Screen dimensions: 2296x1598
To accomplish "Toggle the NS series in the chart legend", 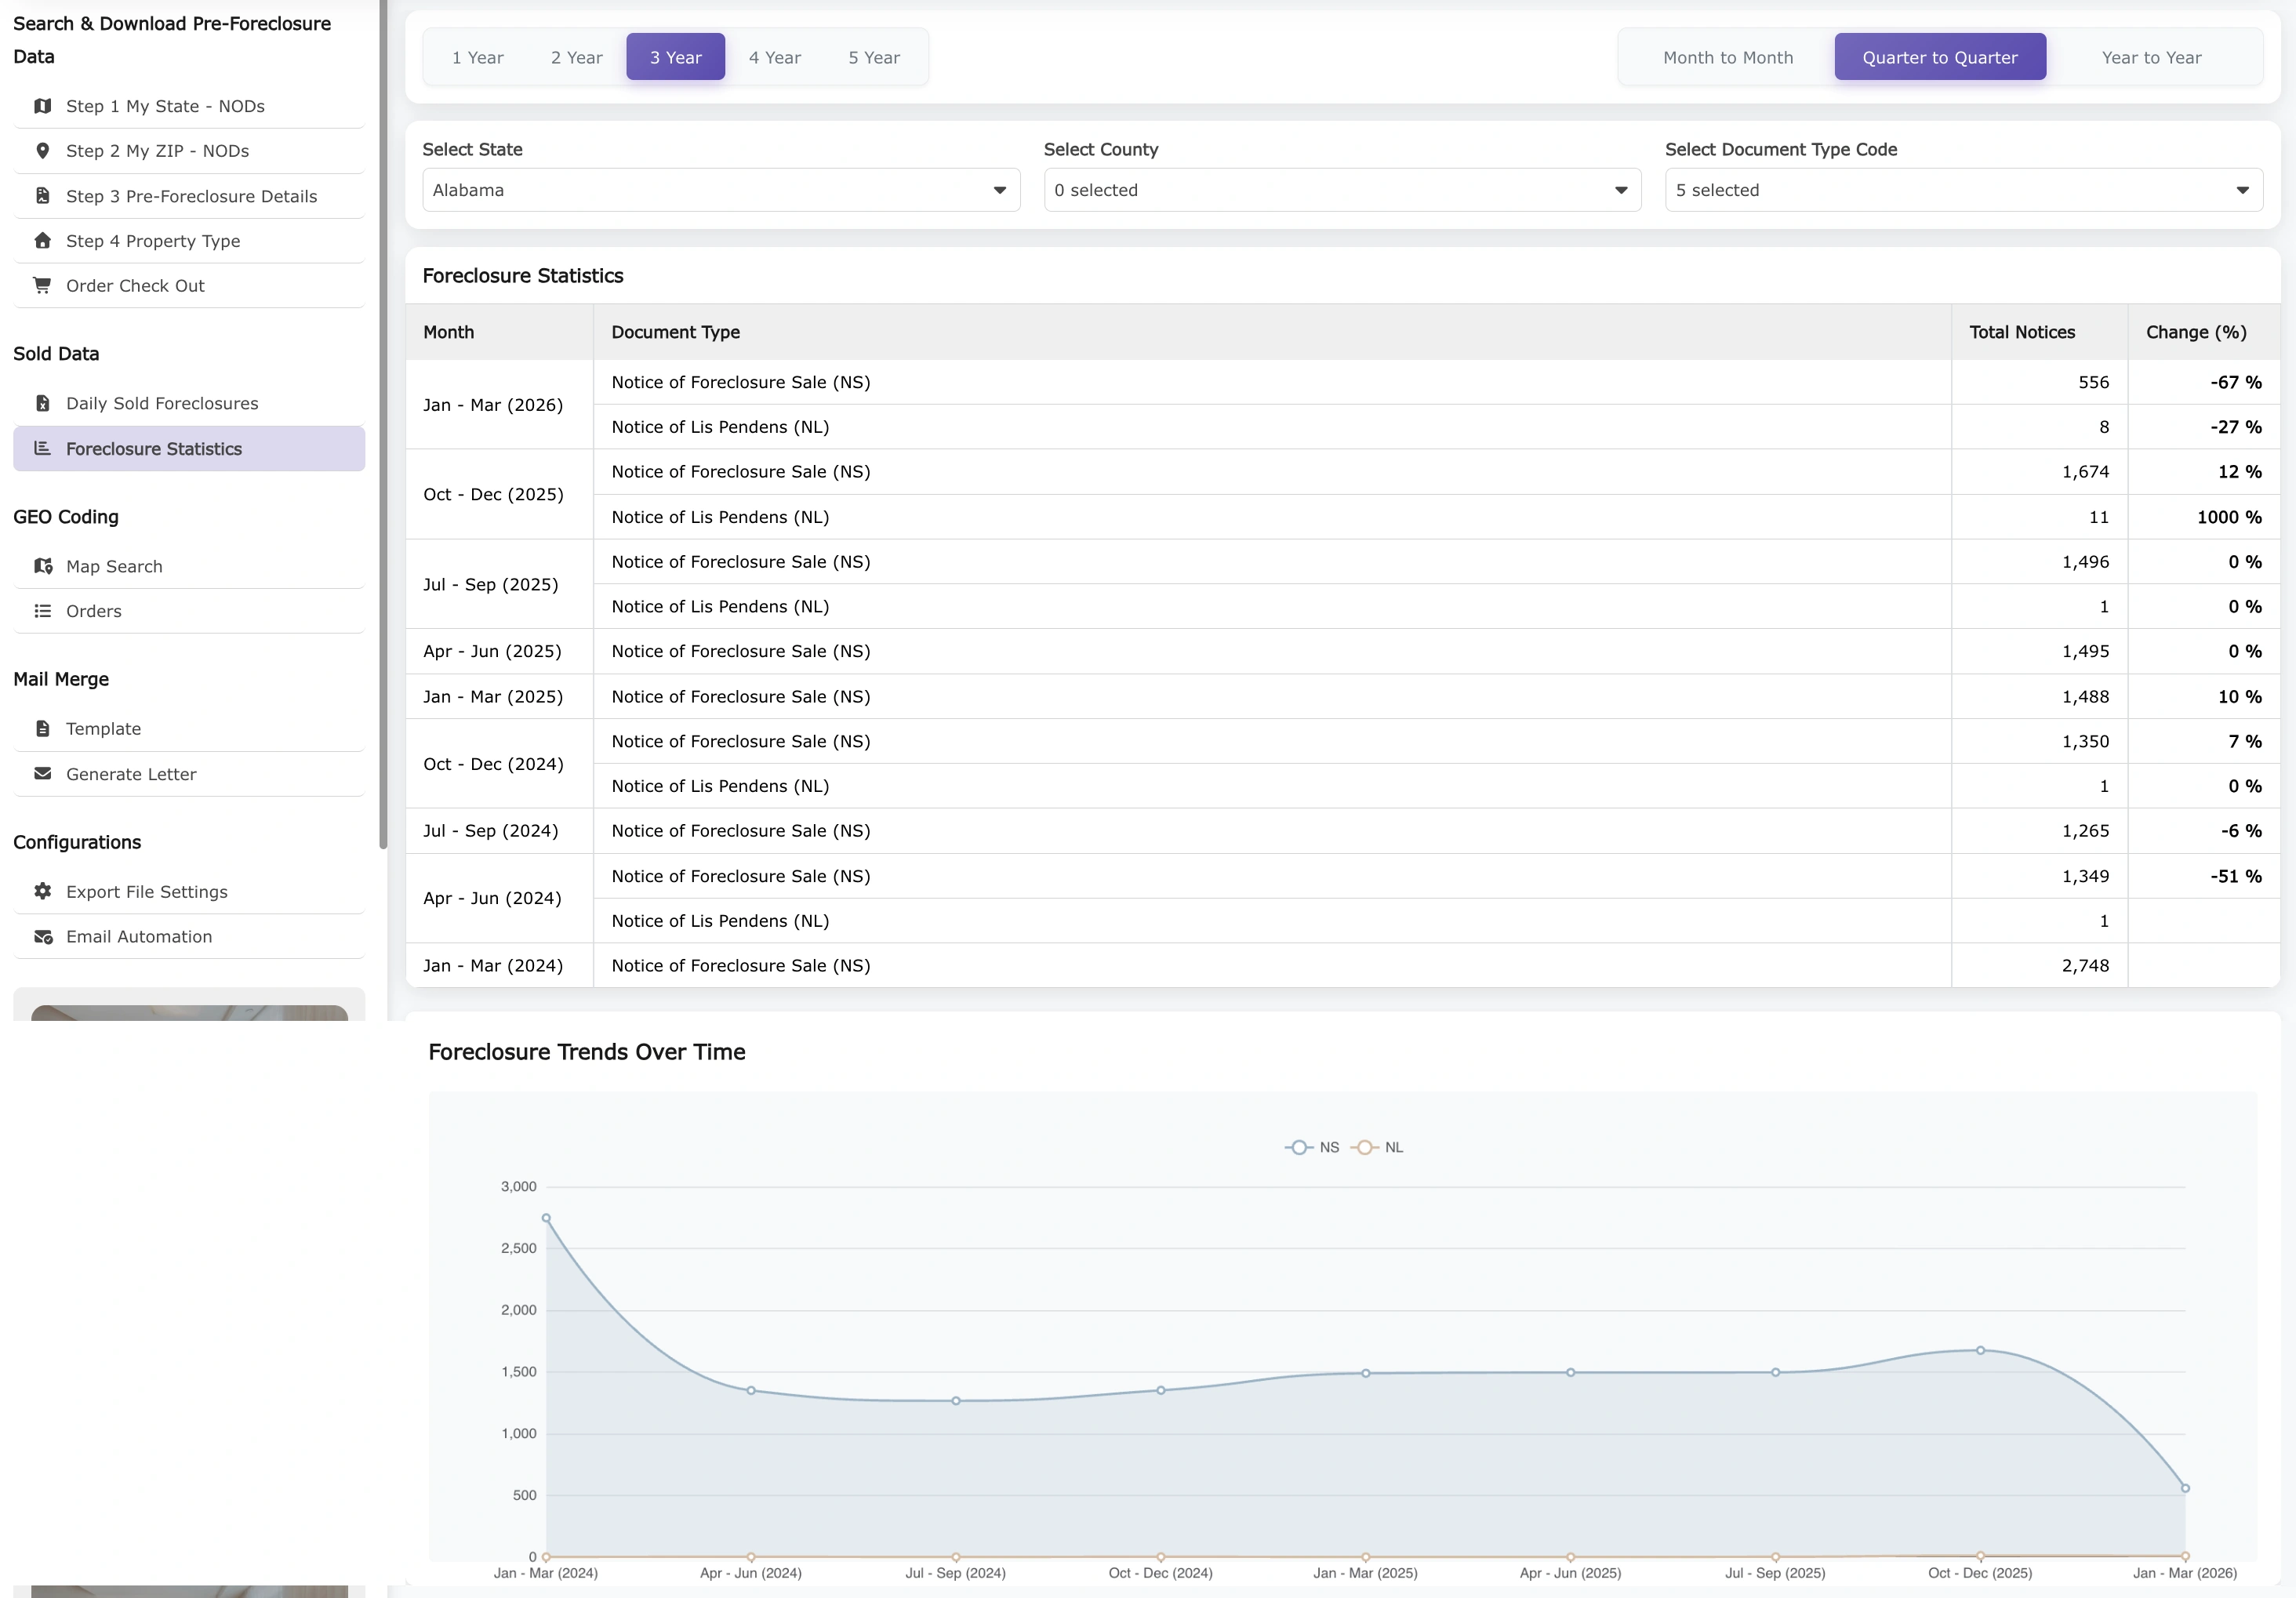I will point(1312,1147).
